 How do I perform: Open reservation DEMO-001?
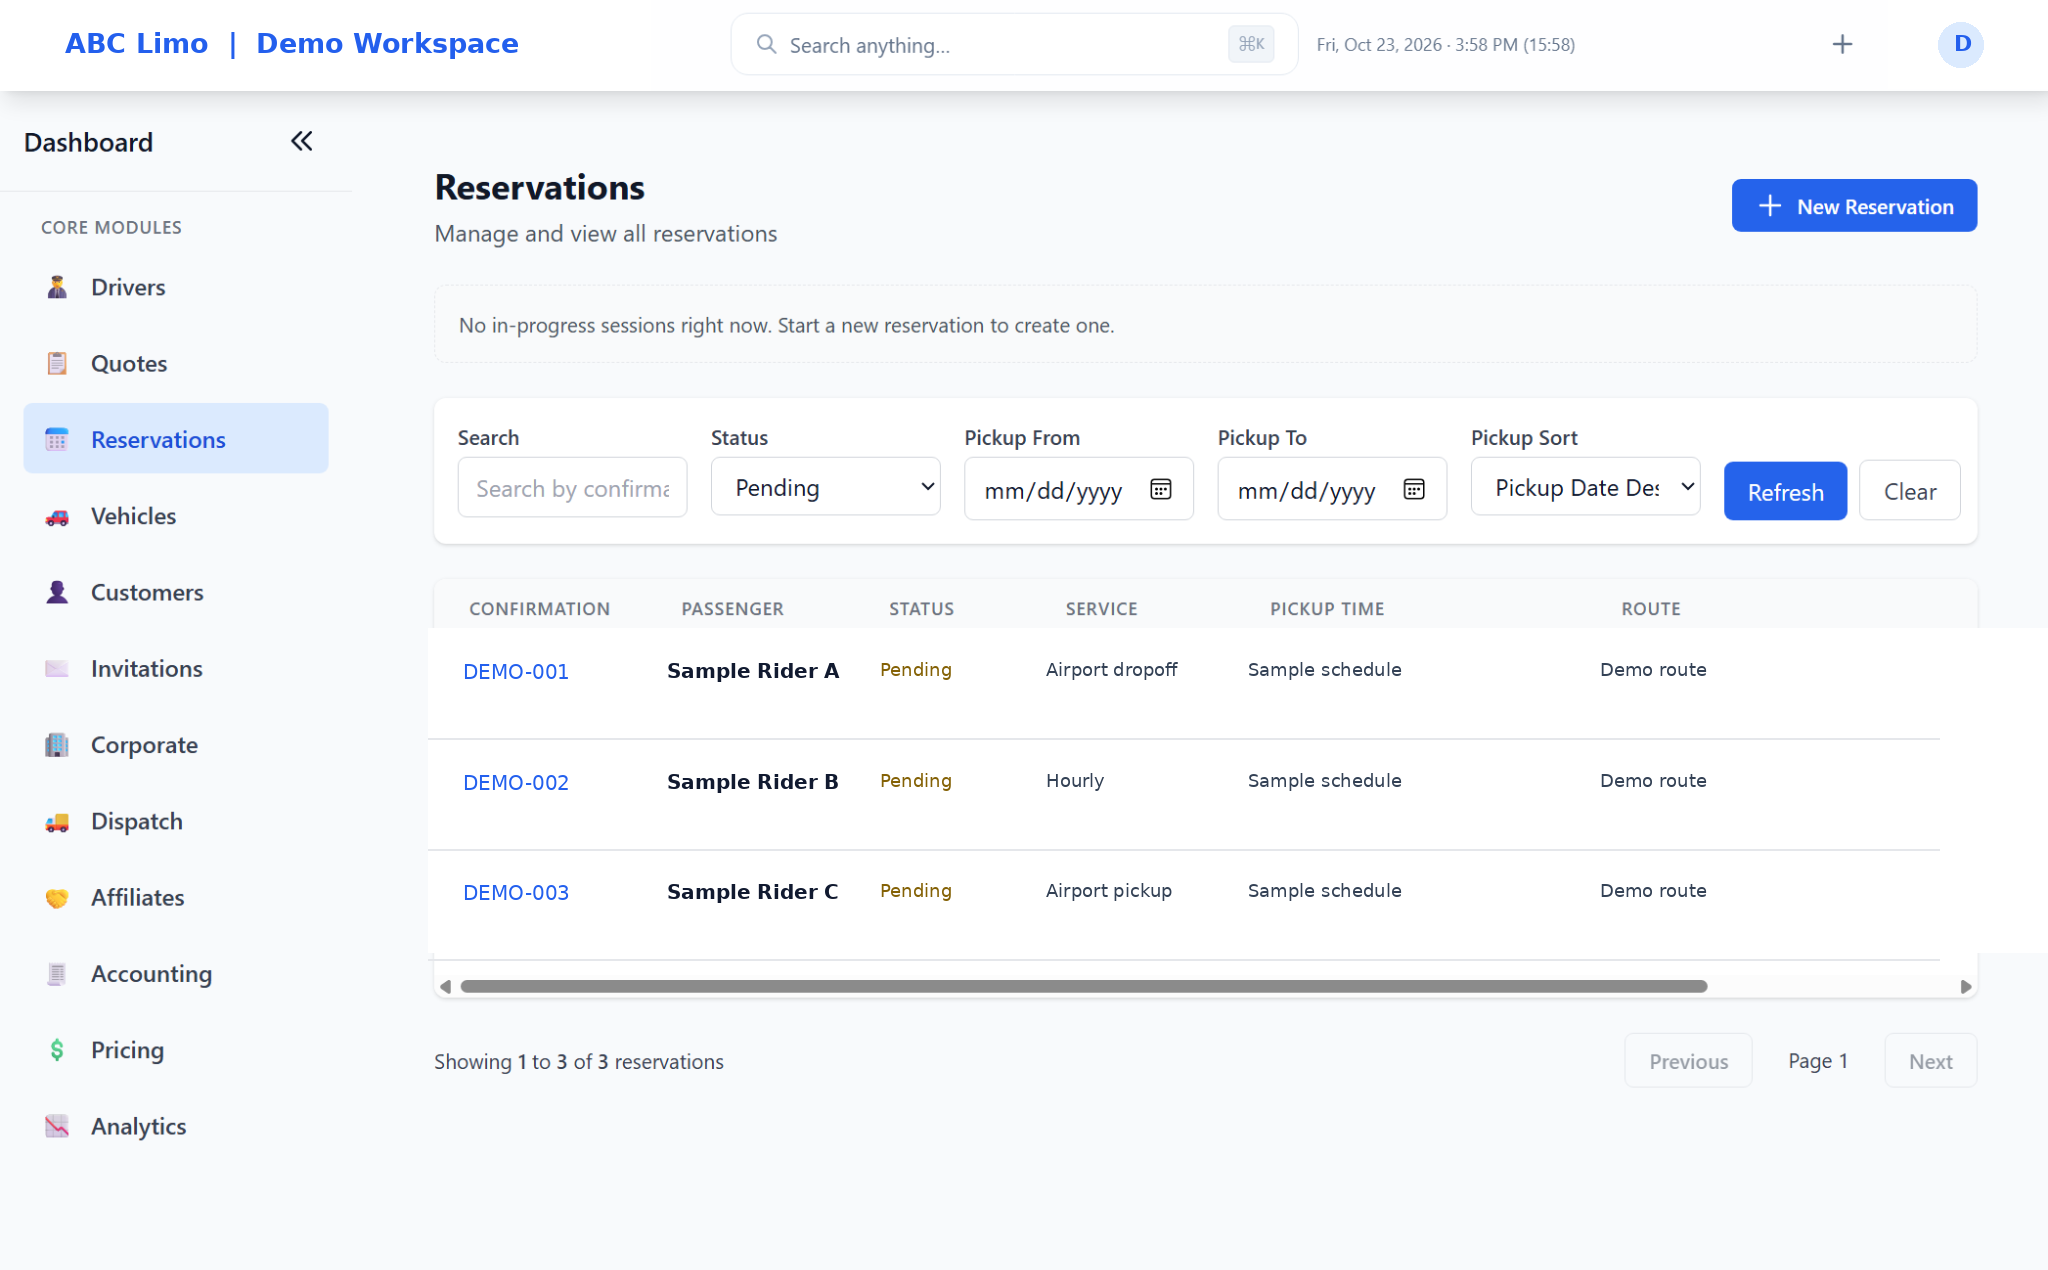pyautogui.click(x=516, y=671)
